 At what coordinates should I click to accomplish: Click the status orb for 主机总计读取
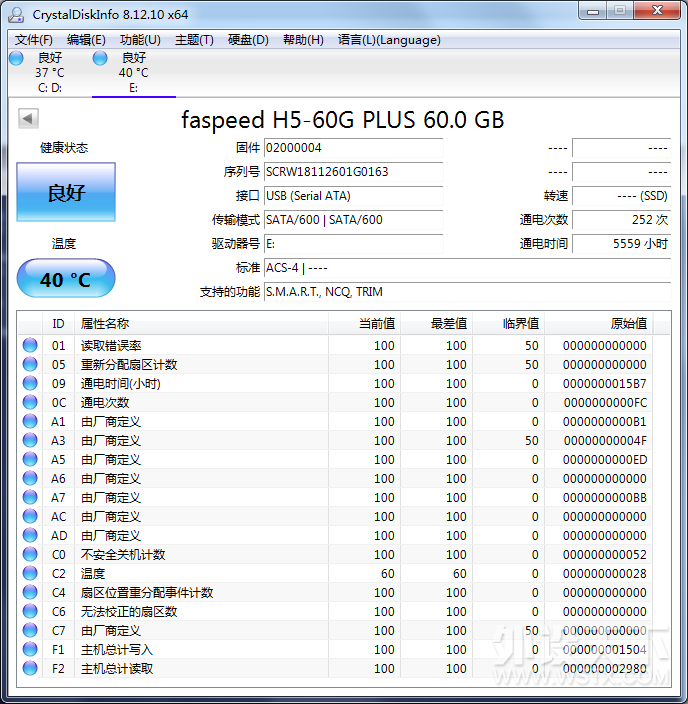30,669
